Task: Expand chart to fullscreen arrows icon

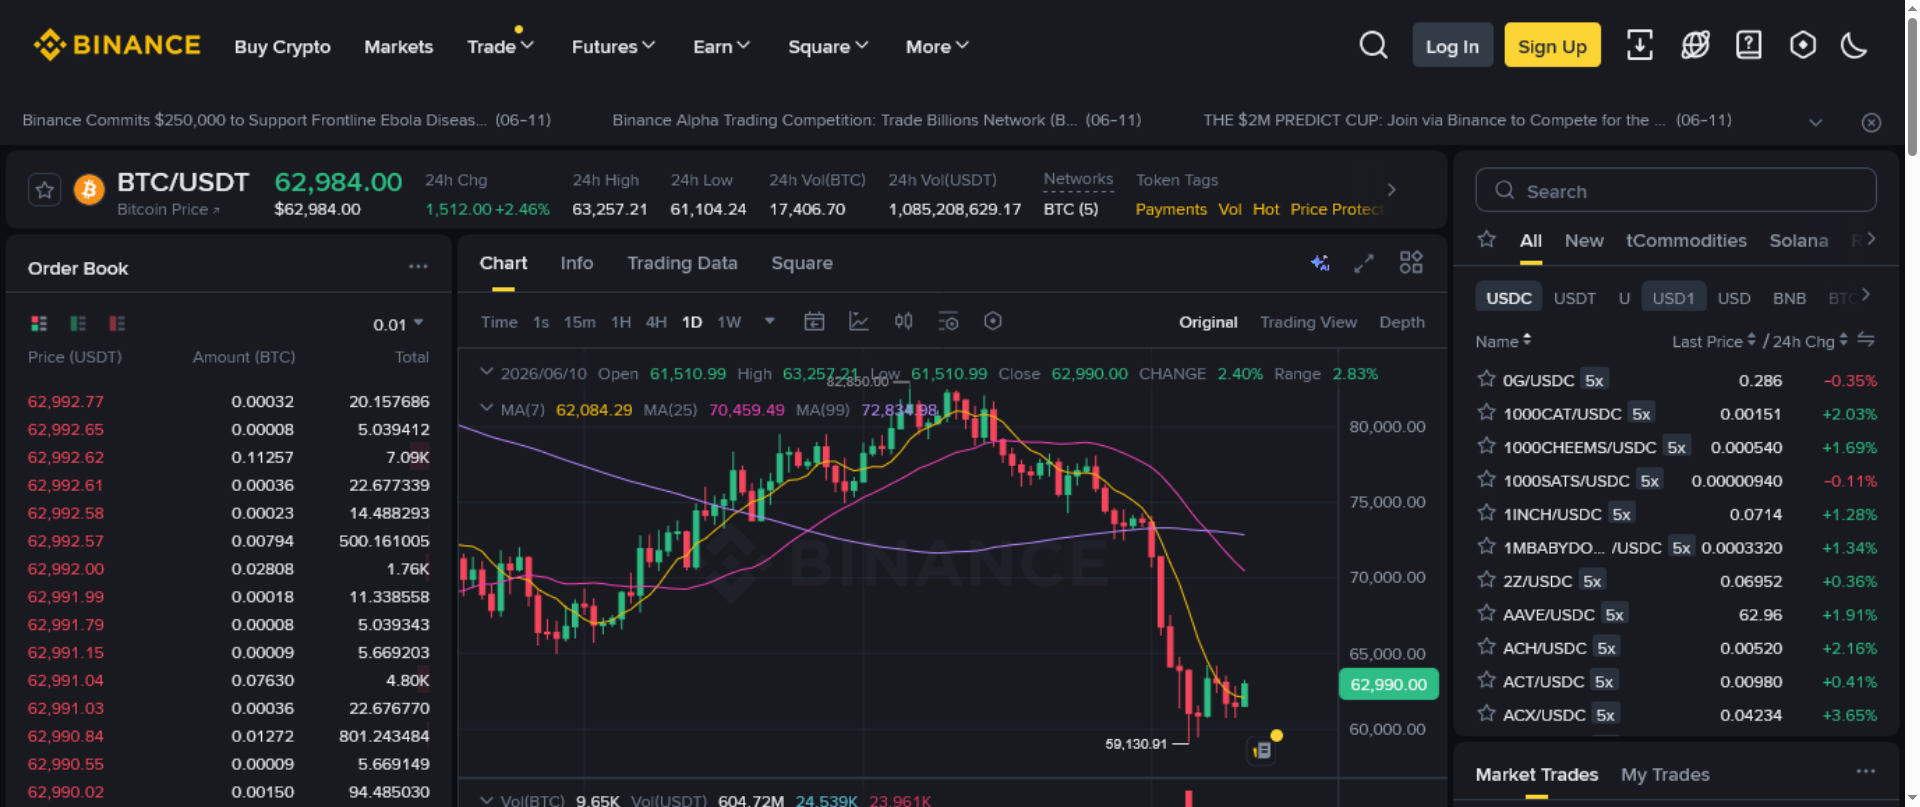Action: (x=1364, y=263)
